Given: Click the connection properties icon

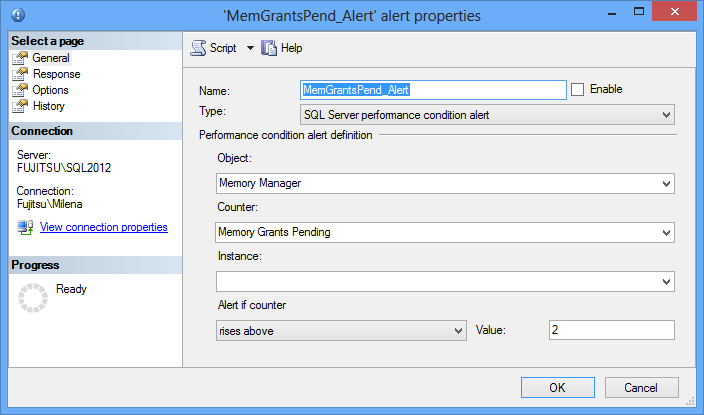Looking at the screenshot, I should coord(25,227).
